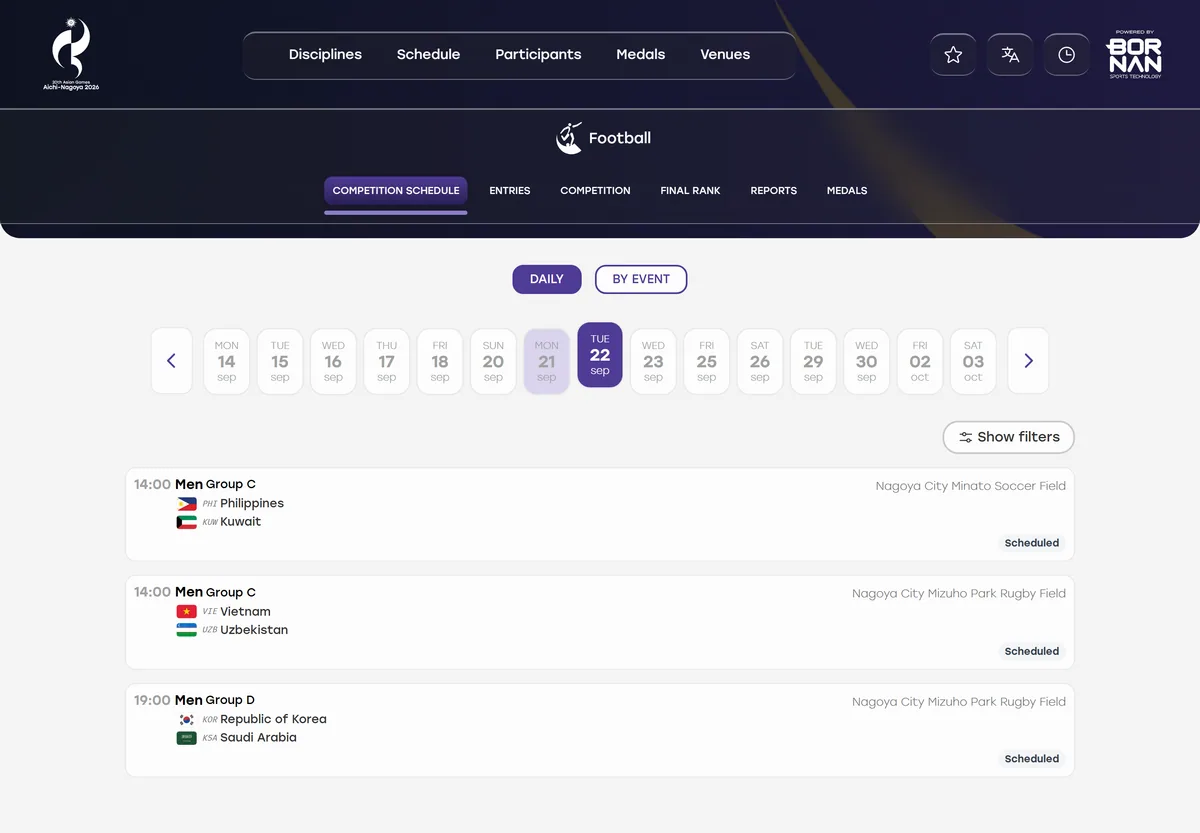Open the Schedule menu
The image size is (1200, 833).
click(x=428, y=55)
